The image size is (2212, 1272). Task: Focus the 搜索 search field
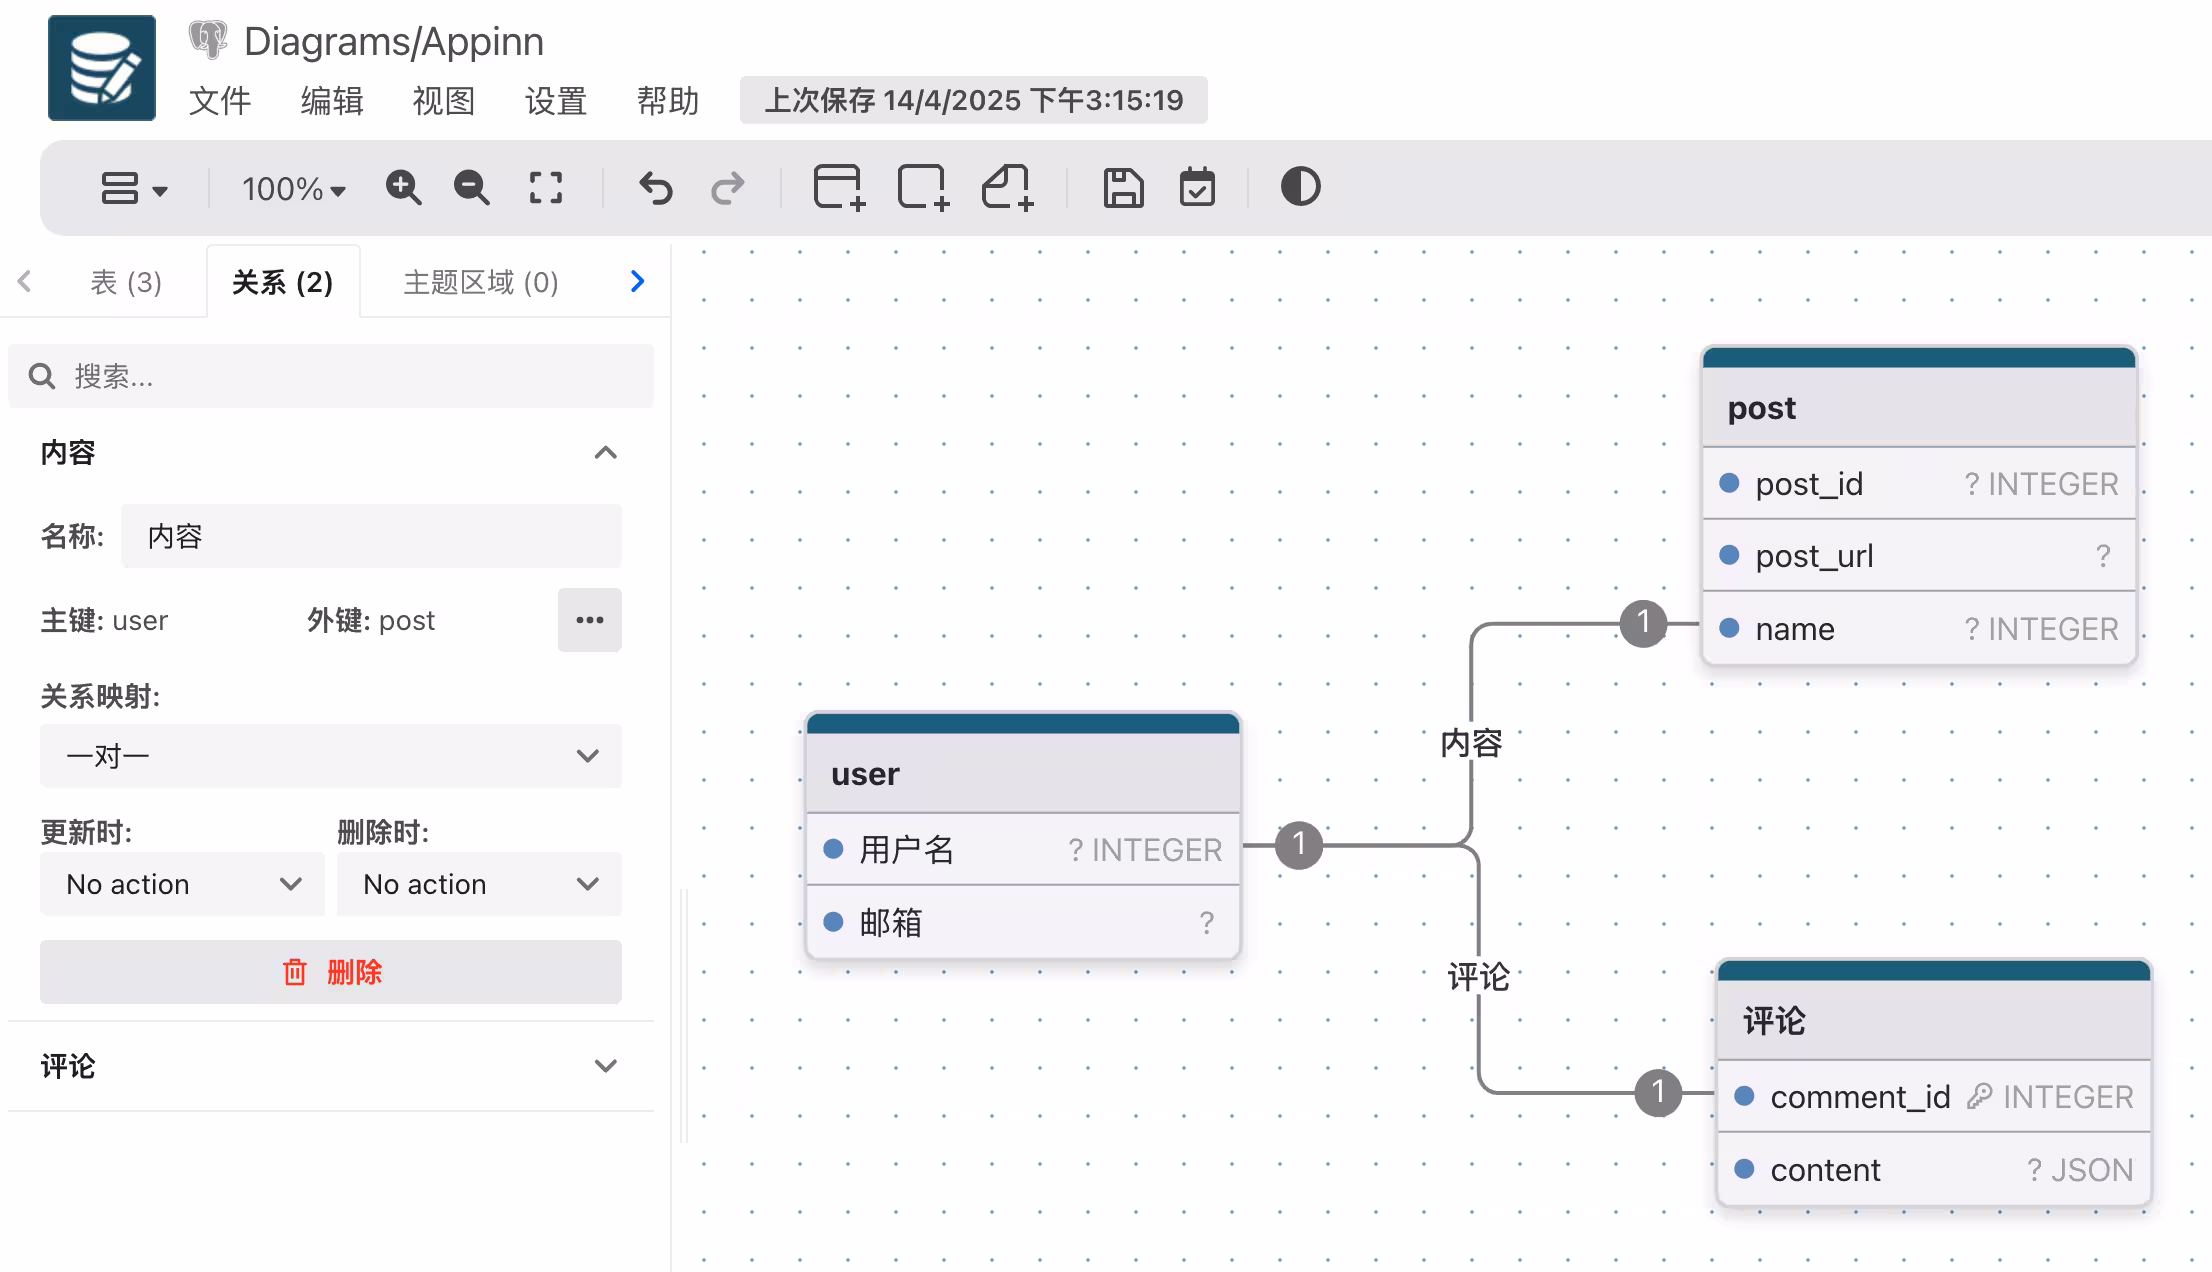click(331, 376)
